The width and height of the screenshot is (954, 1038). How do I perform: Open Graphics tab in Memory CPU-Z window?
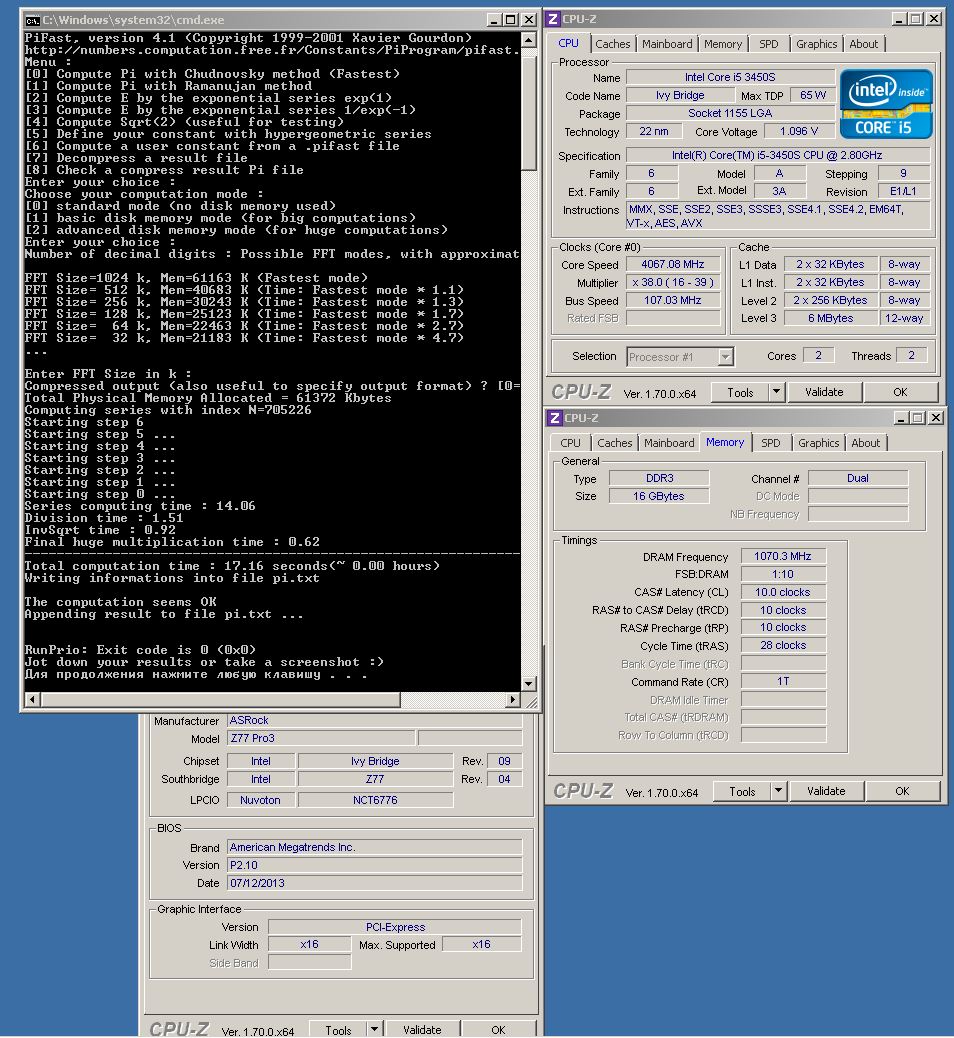tap(818, 443)
